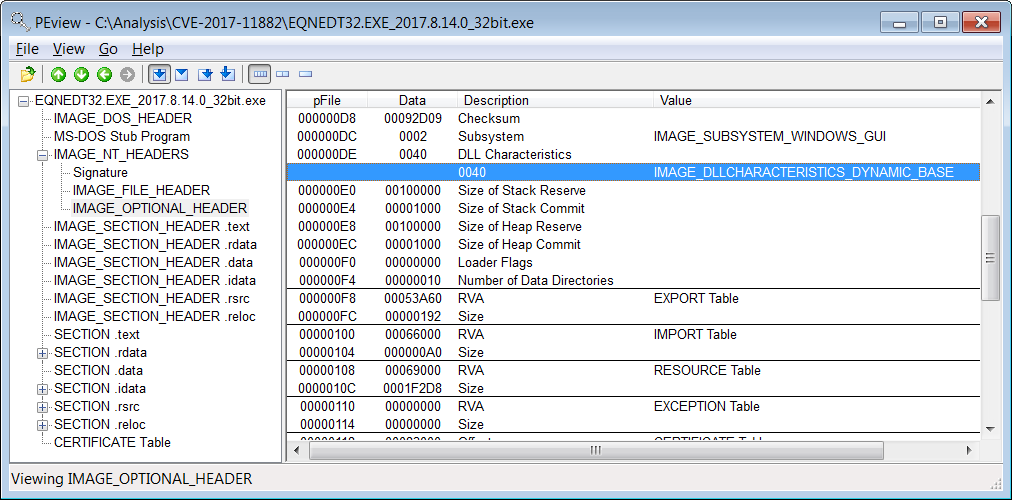Screen dimensions: 1012x500
Task: Click the green down arrow toolbar icon
Action: tap(81, 75)
